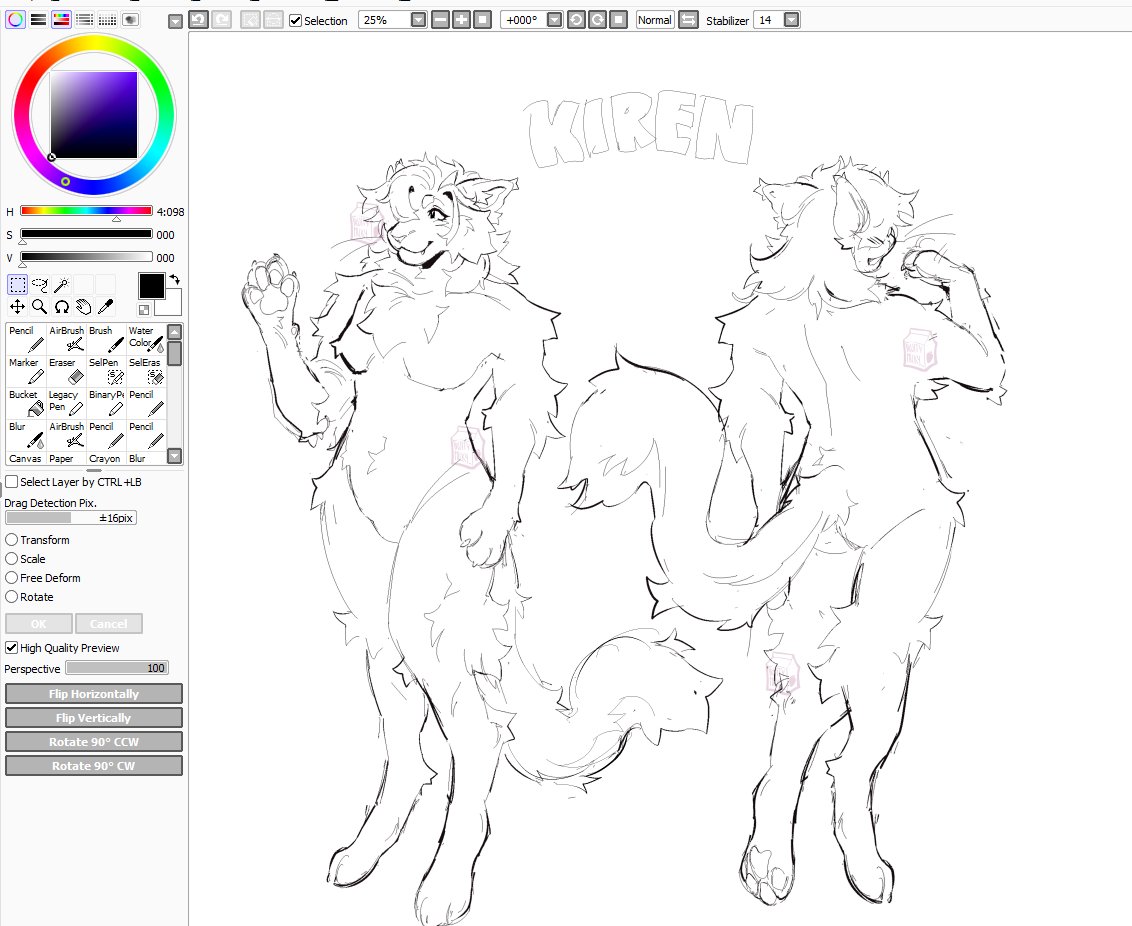Select the Eyedropper color picker tool
This screenshot has width=1132, height=926.
[x=105, y=306]
